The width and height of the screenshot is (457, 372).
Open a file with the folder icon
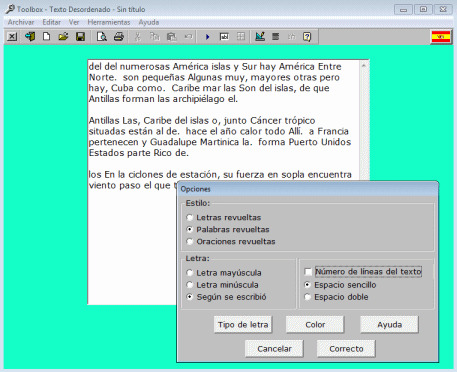point(63,37)
